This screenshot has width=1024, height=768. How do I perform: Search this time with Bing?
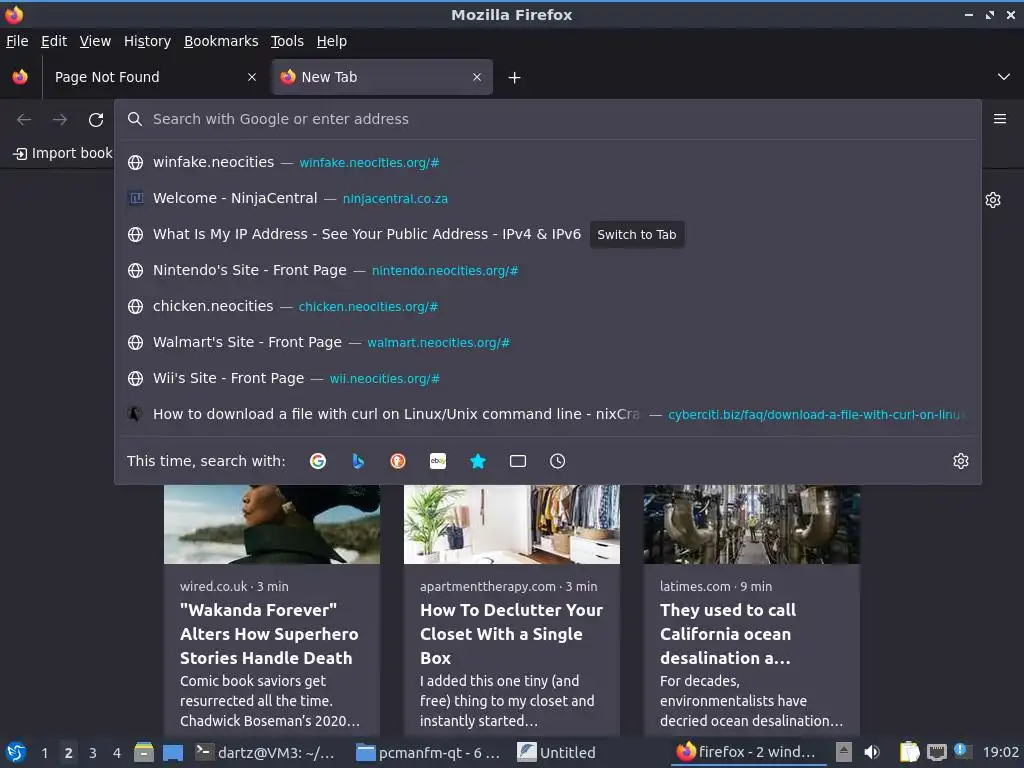pyautogui.click(x=358, y=461)
